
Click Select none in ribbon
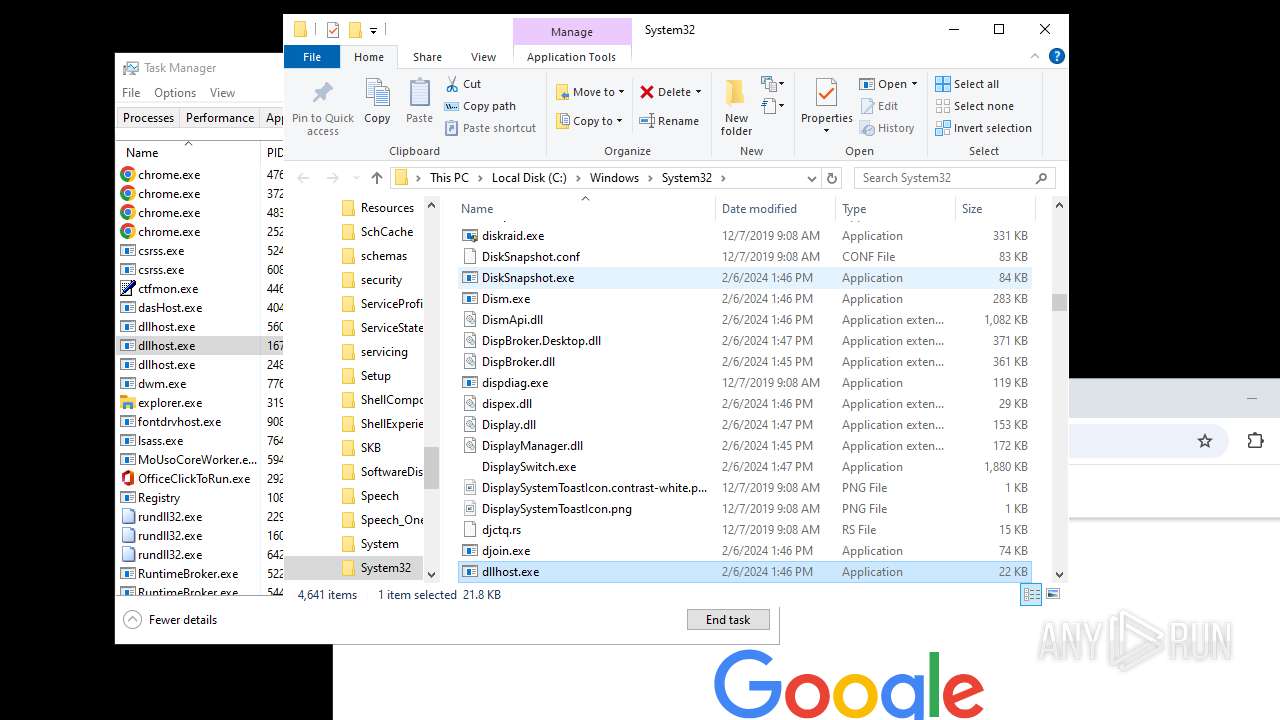(974, 106)
